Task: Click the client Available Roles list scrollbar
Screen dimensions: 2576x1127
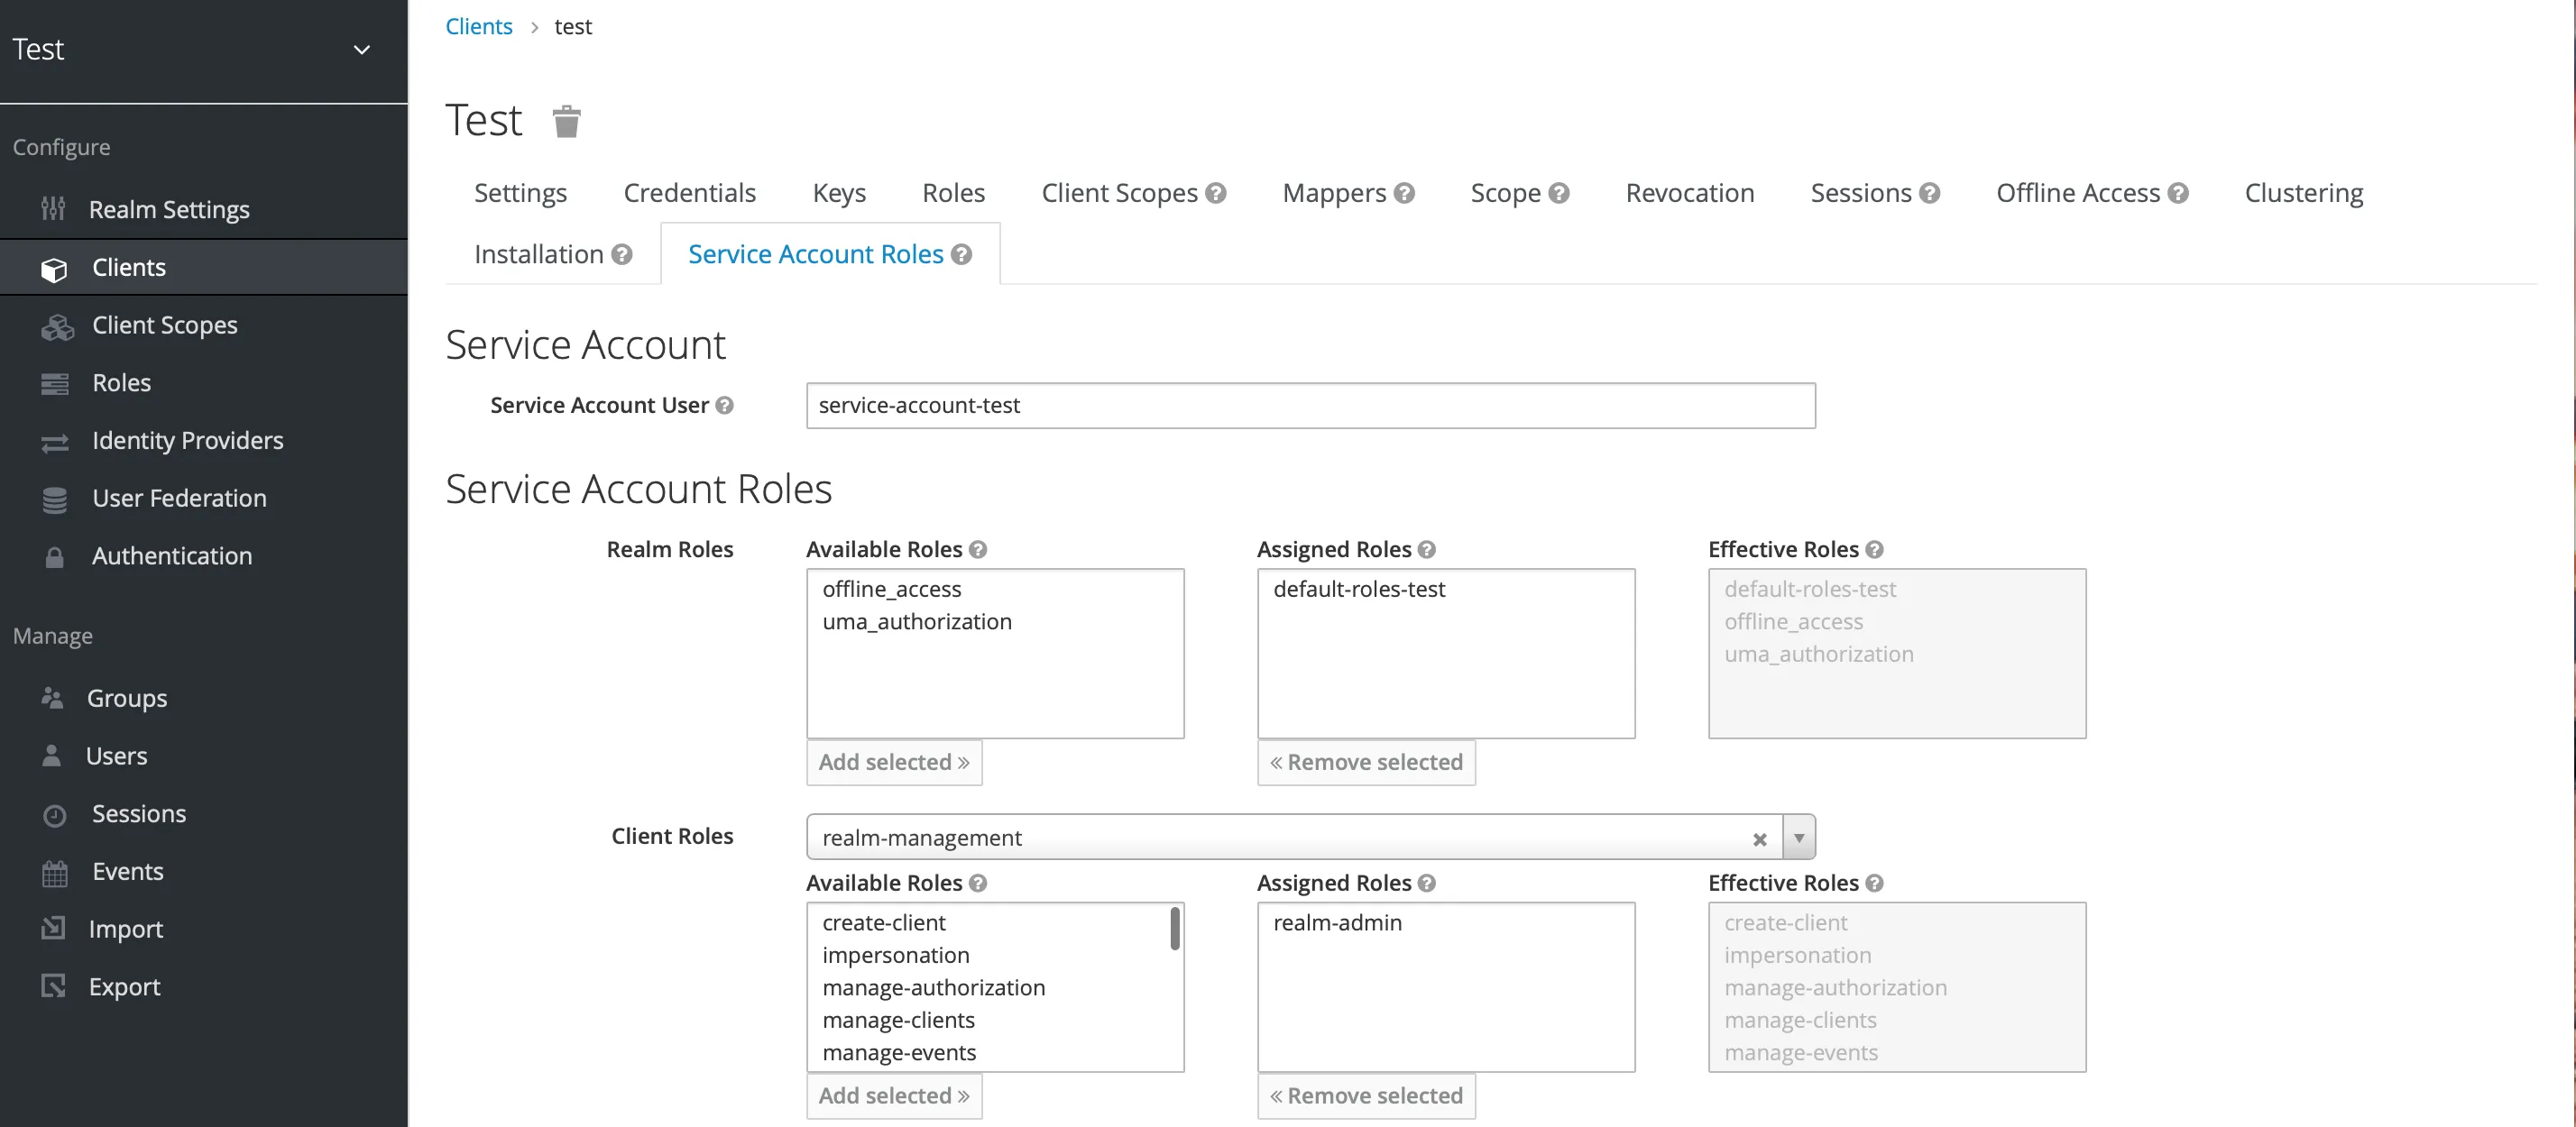Action: tap(1174, 930)
